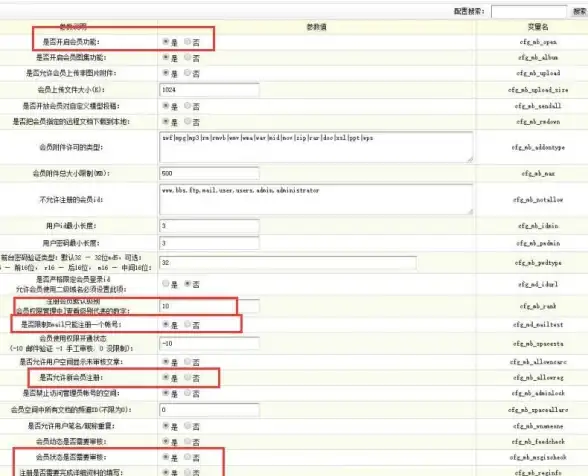The width and height of the screenshot is (588, 476).
Task: Click the 配置搜索 search input field
Action: coord(528,12)
